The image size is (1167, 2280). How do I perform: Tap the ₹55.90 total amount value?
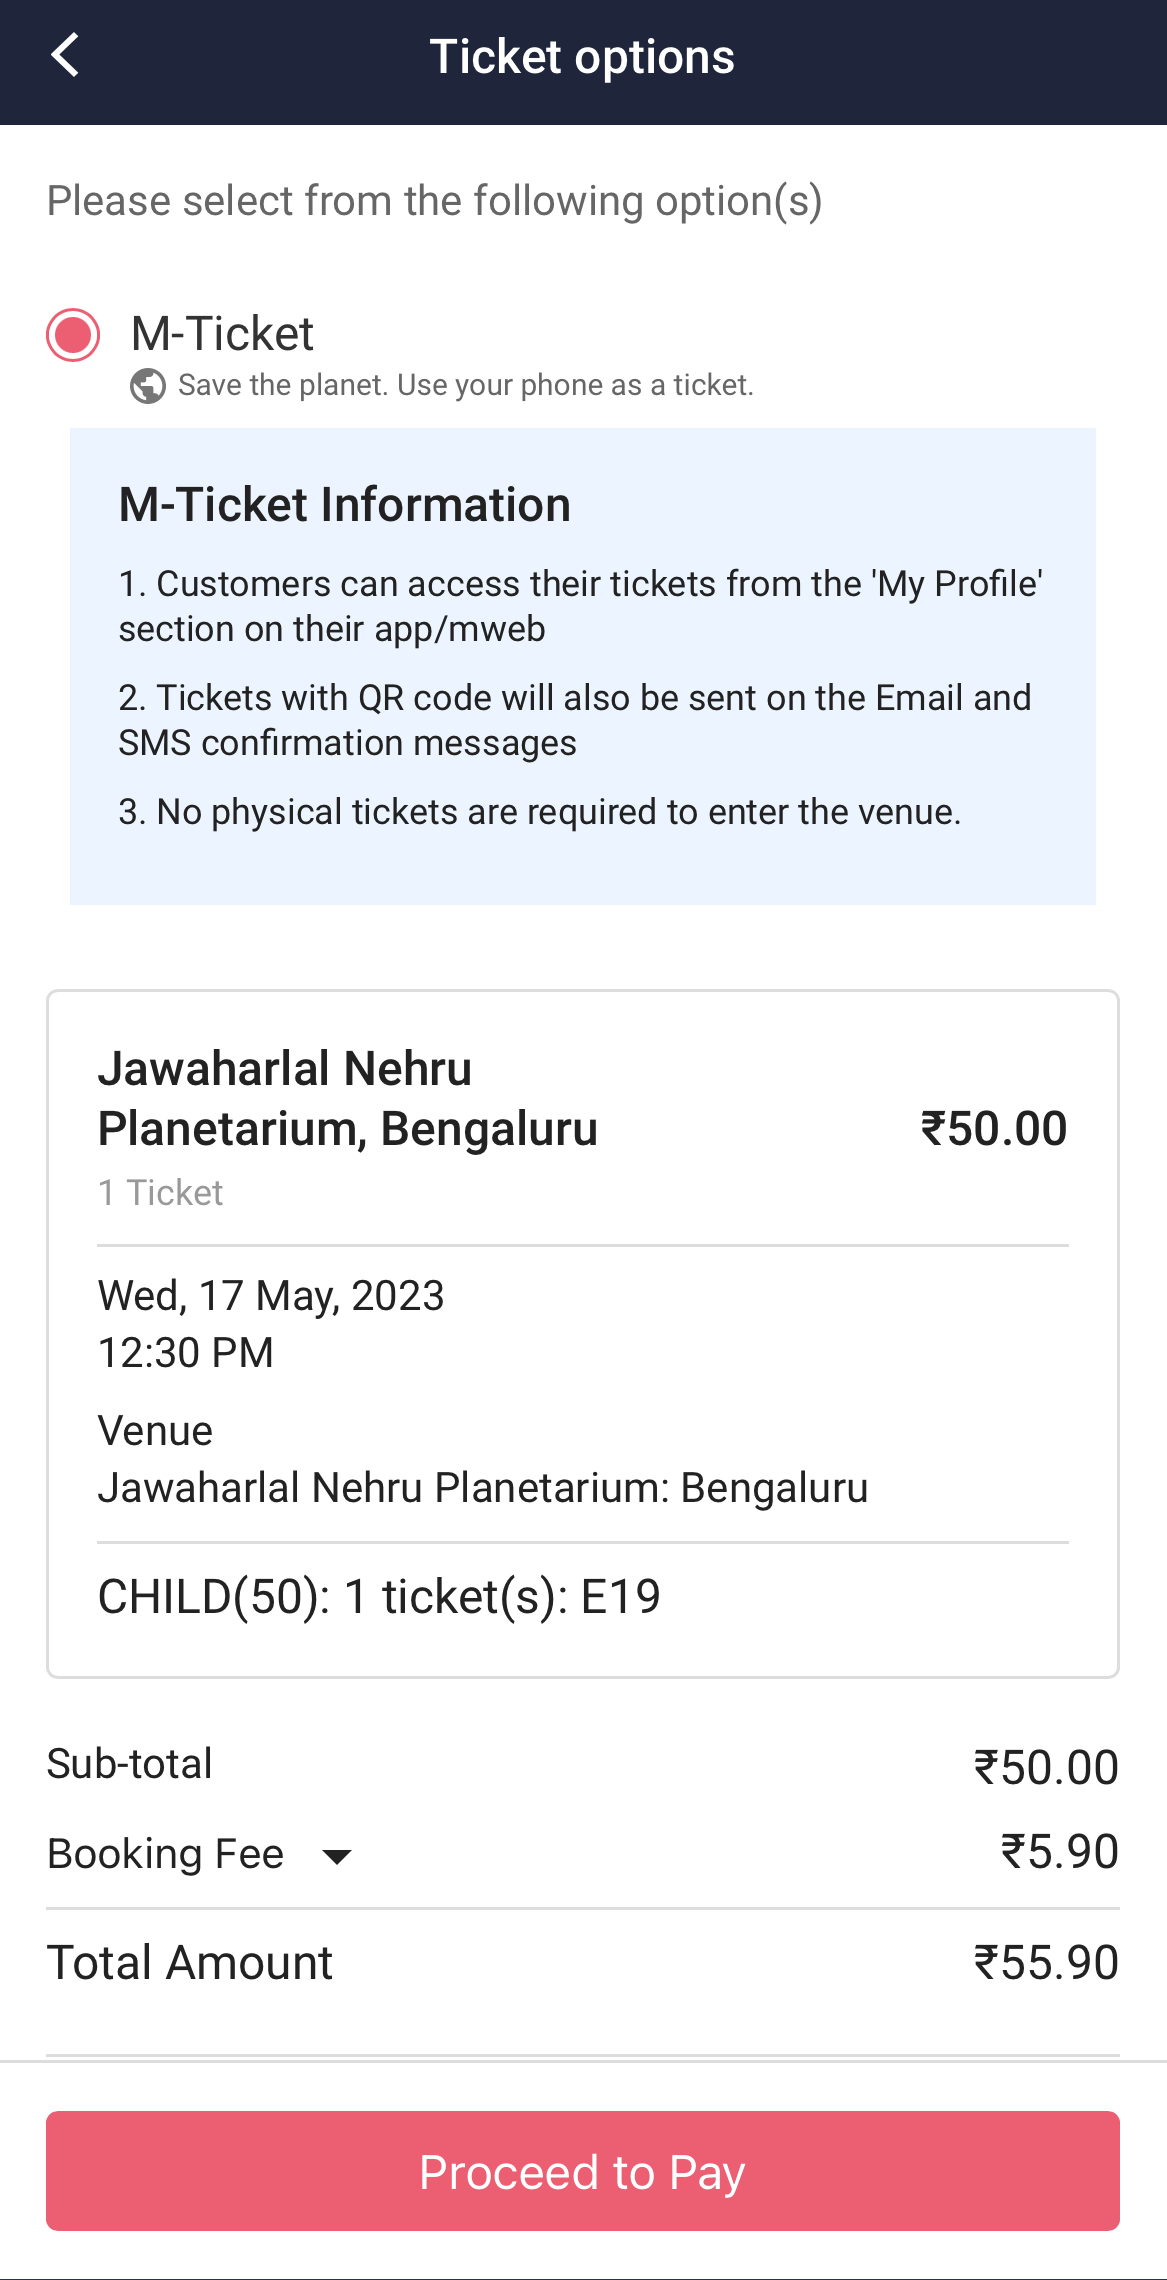[1046, 1963]
